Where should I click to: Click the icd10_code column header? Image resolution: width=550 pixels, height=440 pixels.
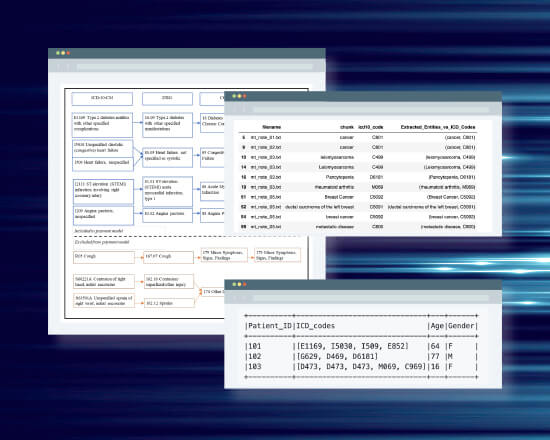[x=370, y=127]
